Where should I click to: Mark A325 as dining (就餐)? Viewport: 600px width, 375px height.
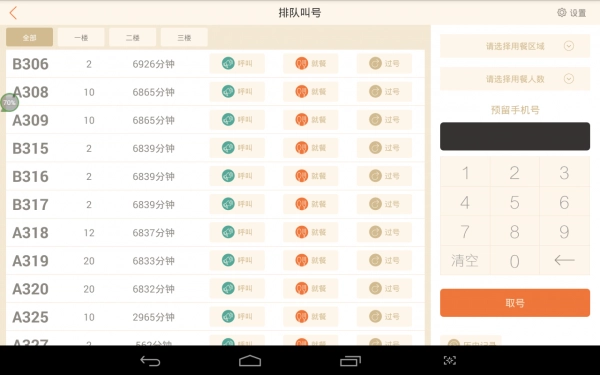coord(310,316)
